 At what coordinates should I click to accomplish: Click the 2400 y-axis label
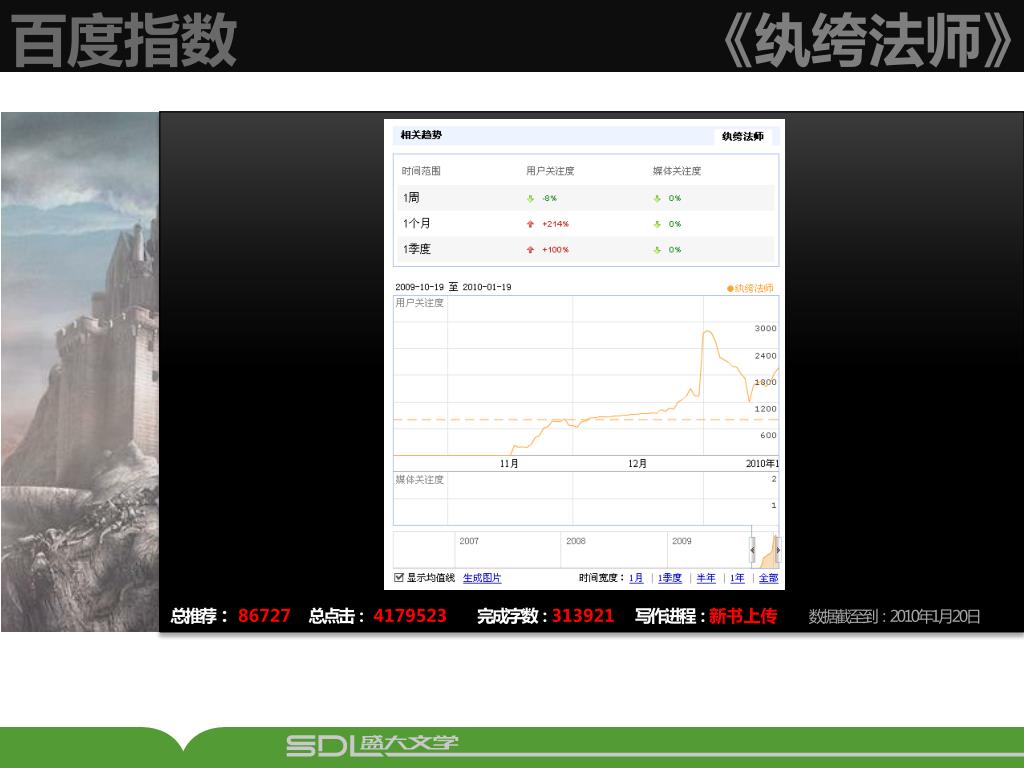pos(765,356)
